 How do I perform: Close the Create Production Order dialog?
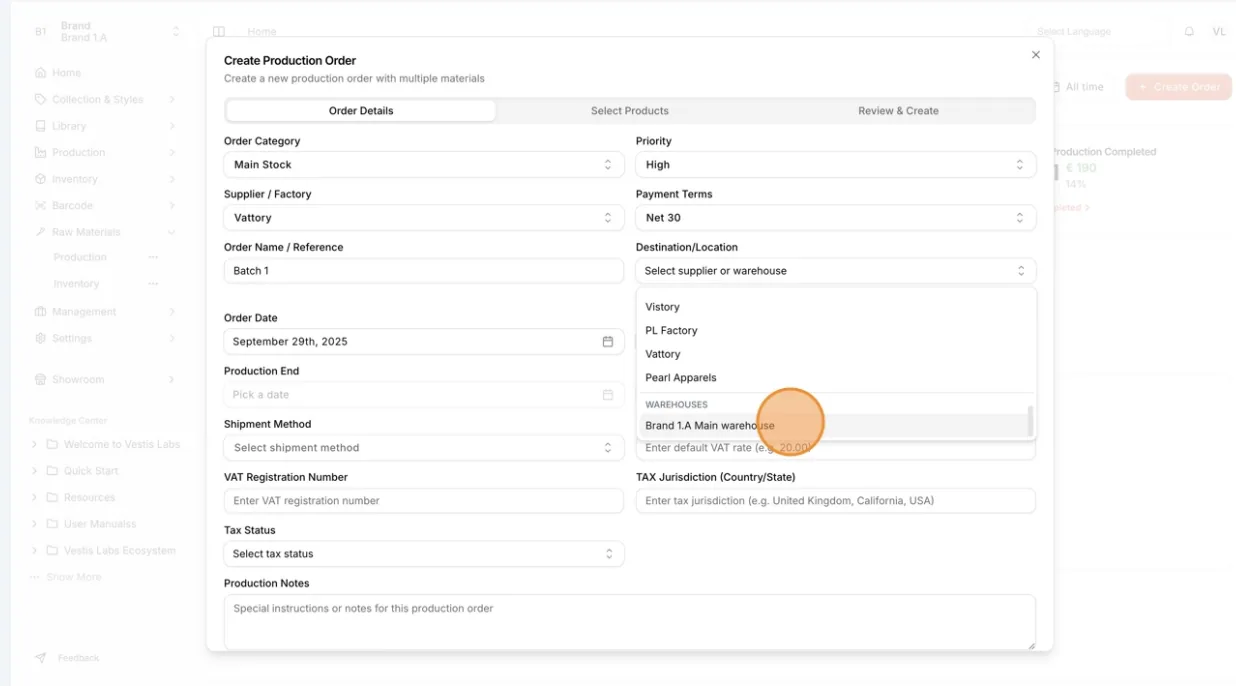click(1036, 55)
